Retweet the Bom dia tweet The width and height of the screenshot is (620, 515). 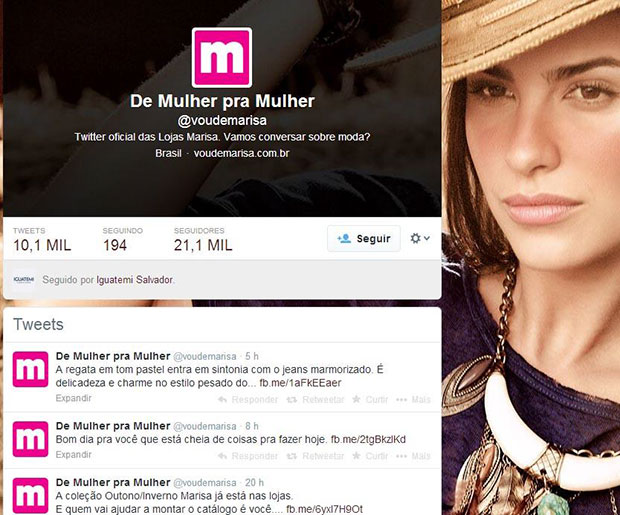315,456
